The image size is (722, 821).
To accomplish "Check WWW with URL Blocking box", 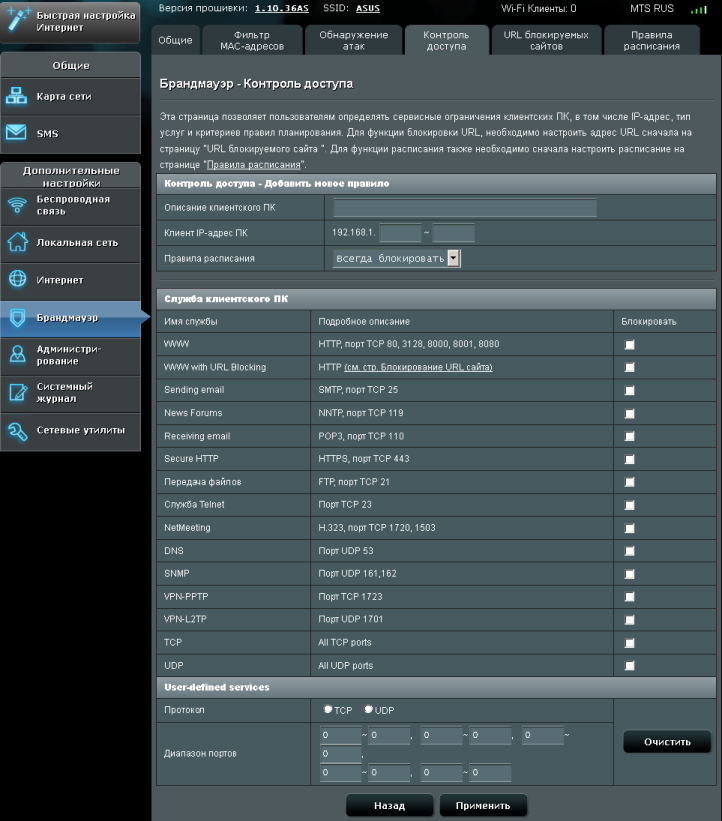I will point(629,368).
